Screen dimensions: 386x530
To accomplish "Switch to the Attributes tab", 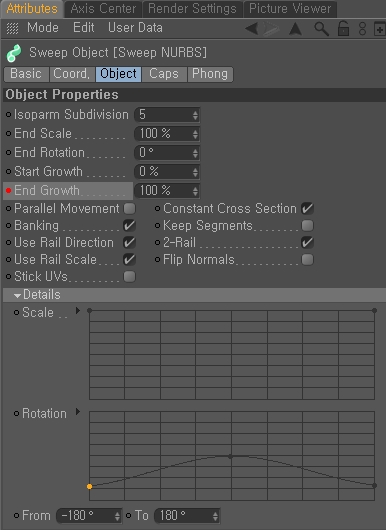I will [32, 9].
